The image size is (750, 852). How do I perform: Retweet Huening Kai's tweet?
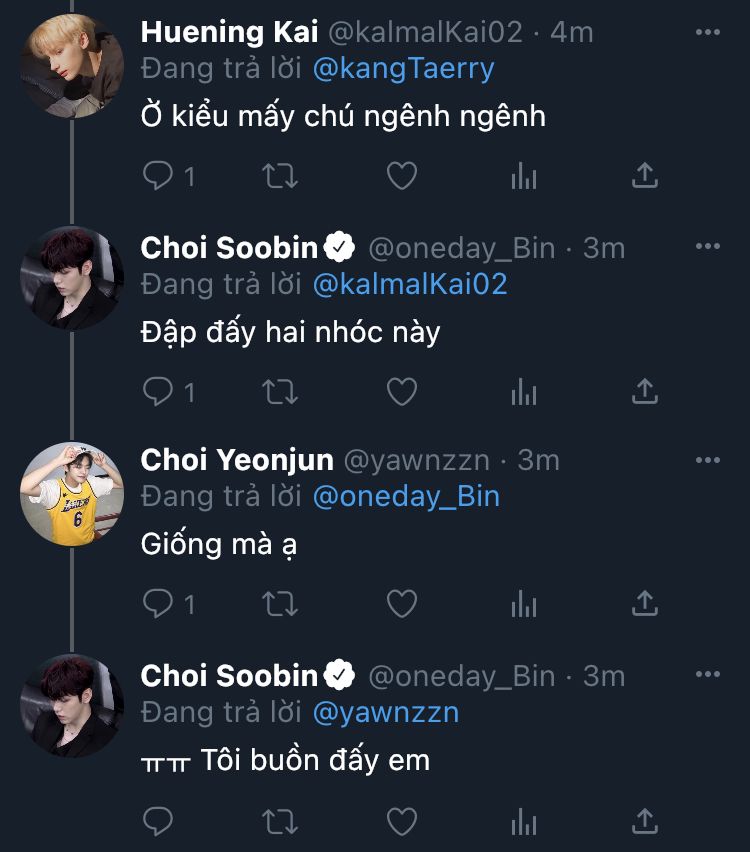[x=280, y=177]
